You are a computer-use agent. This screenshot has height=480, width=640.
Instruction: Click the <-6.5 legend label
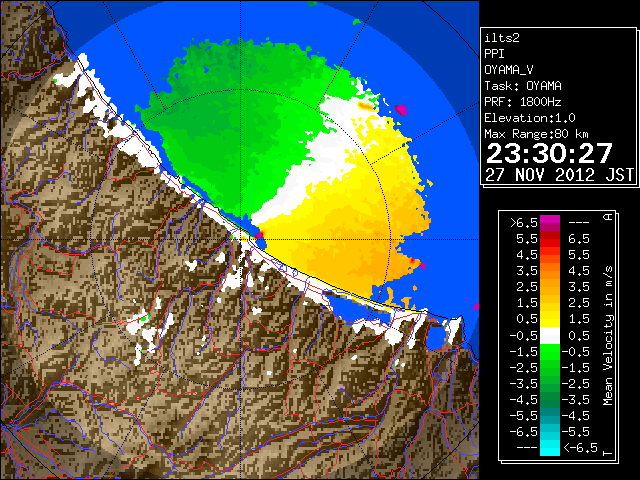(580, 448)
